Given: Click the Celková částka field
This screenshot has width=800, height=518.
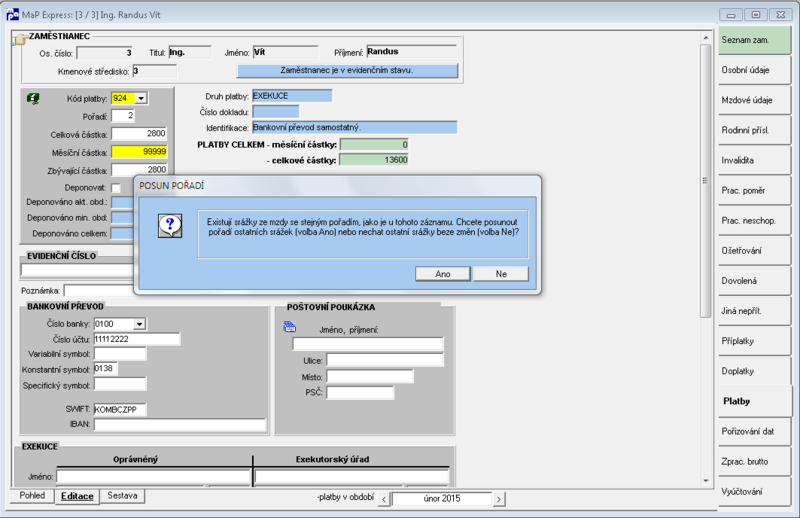Looking at the screenshot, I should pos(139,134).
